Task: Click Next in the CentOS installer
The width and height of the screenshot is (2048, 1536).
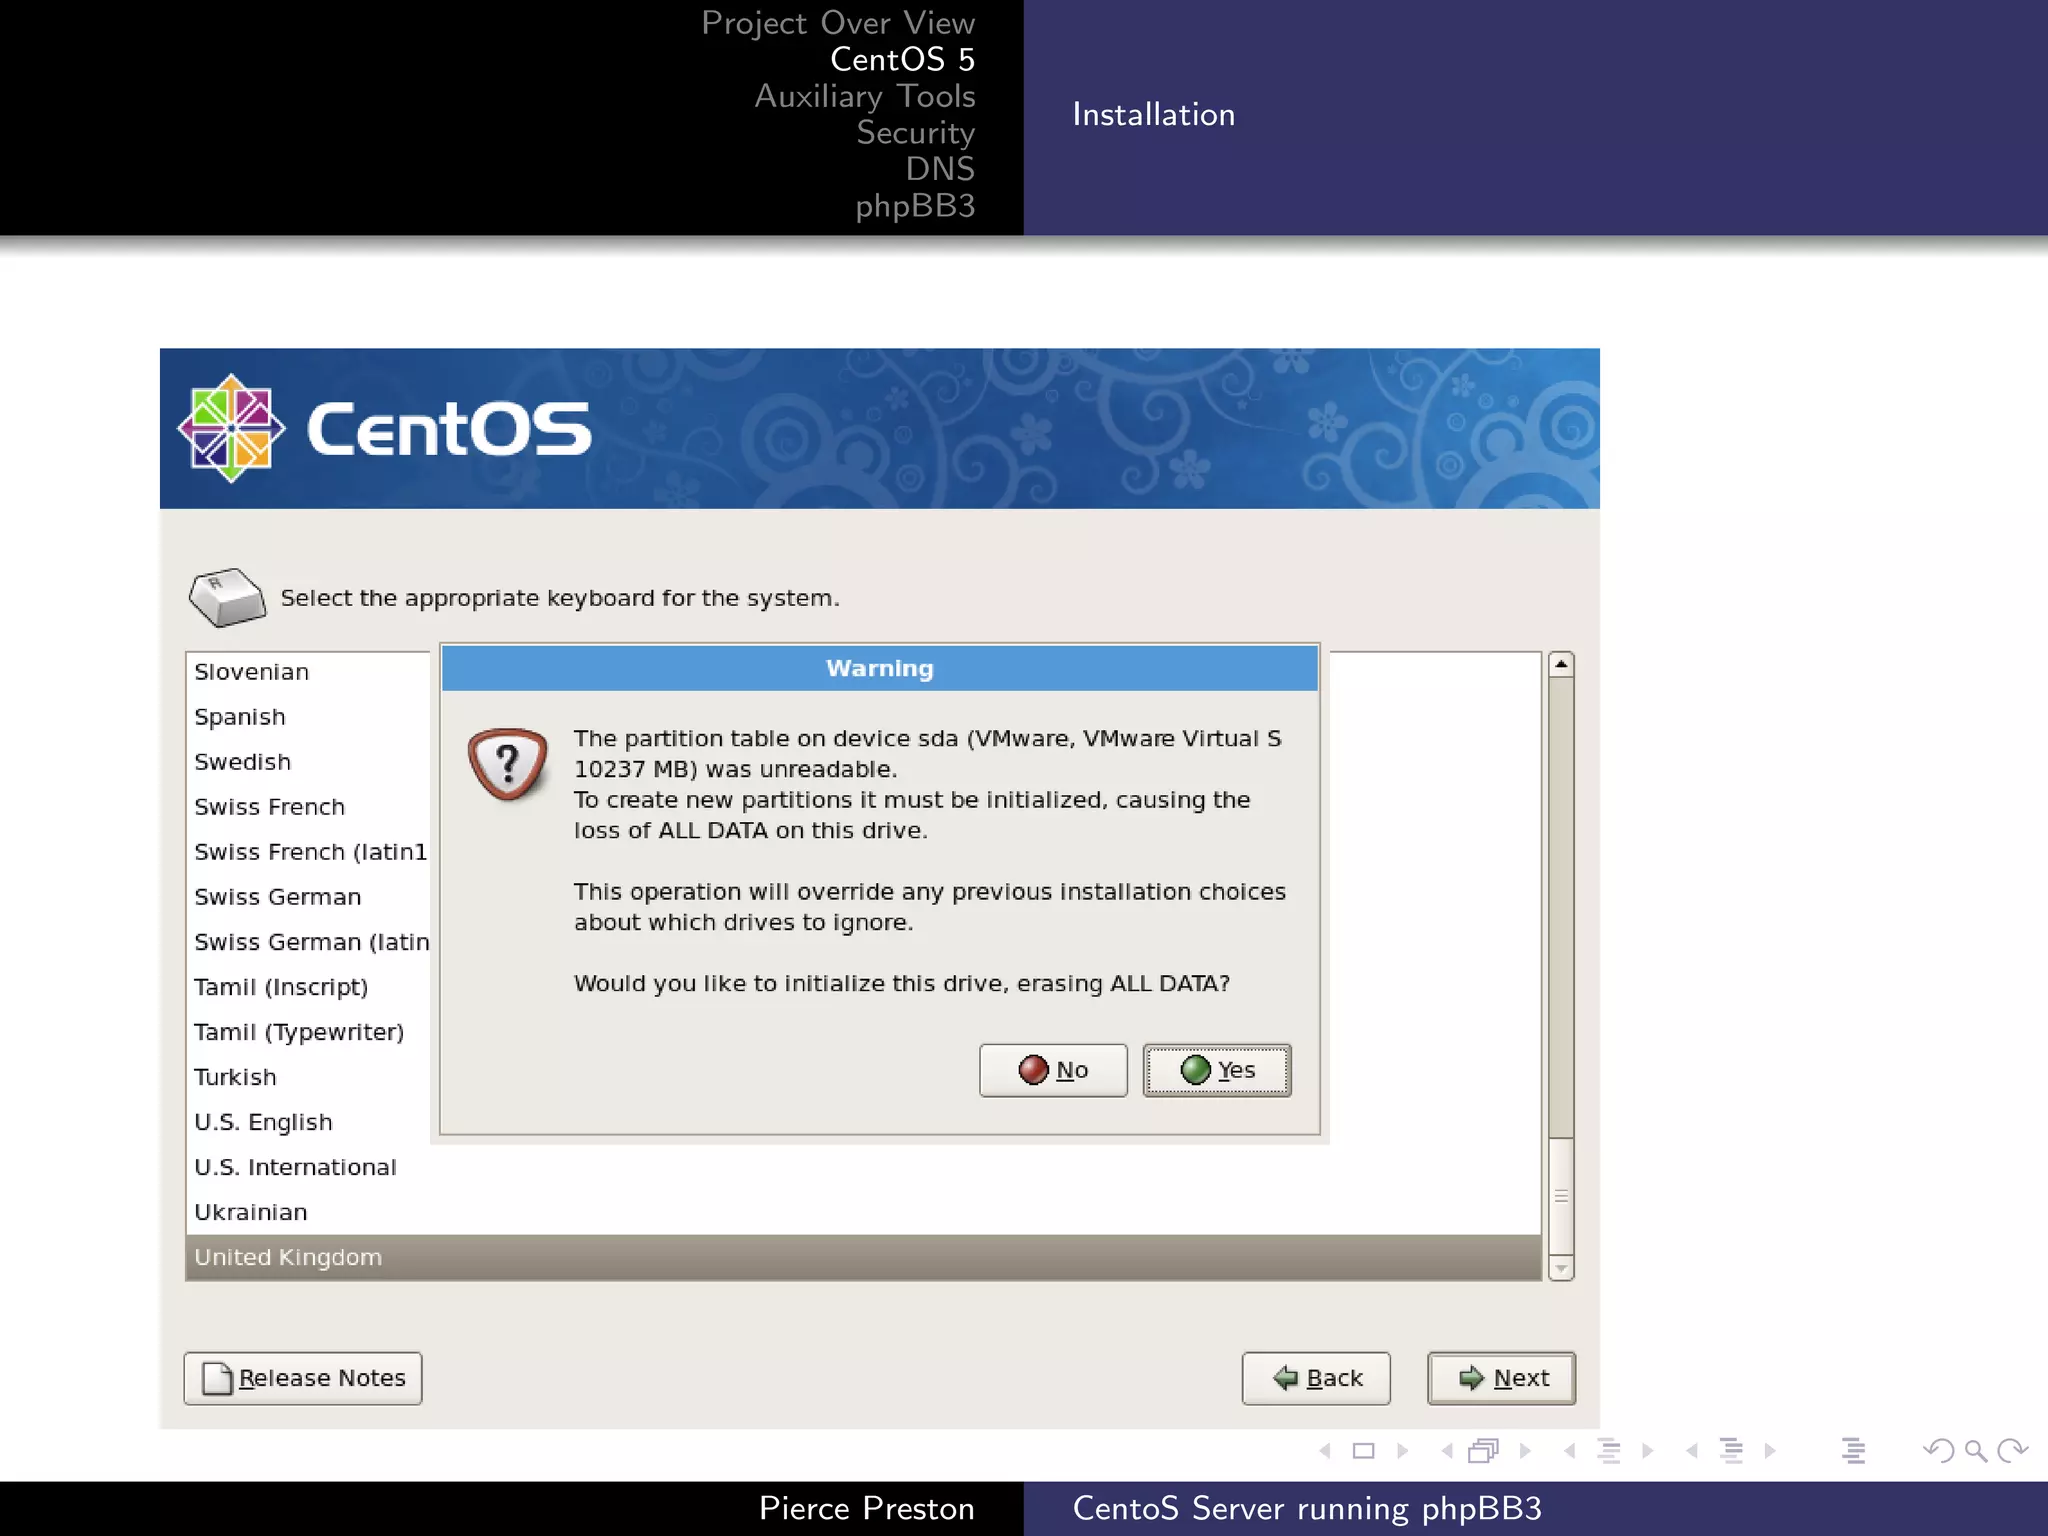Action: [1501, 1378]
